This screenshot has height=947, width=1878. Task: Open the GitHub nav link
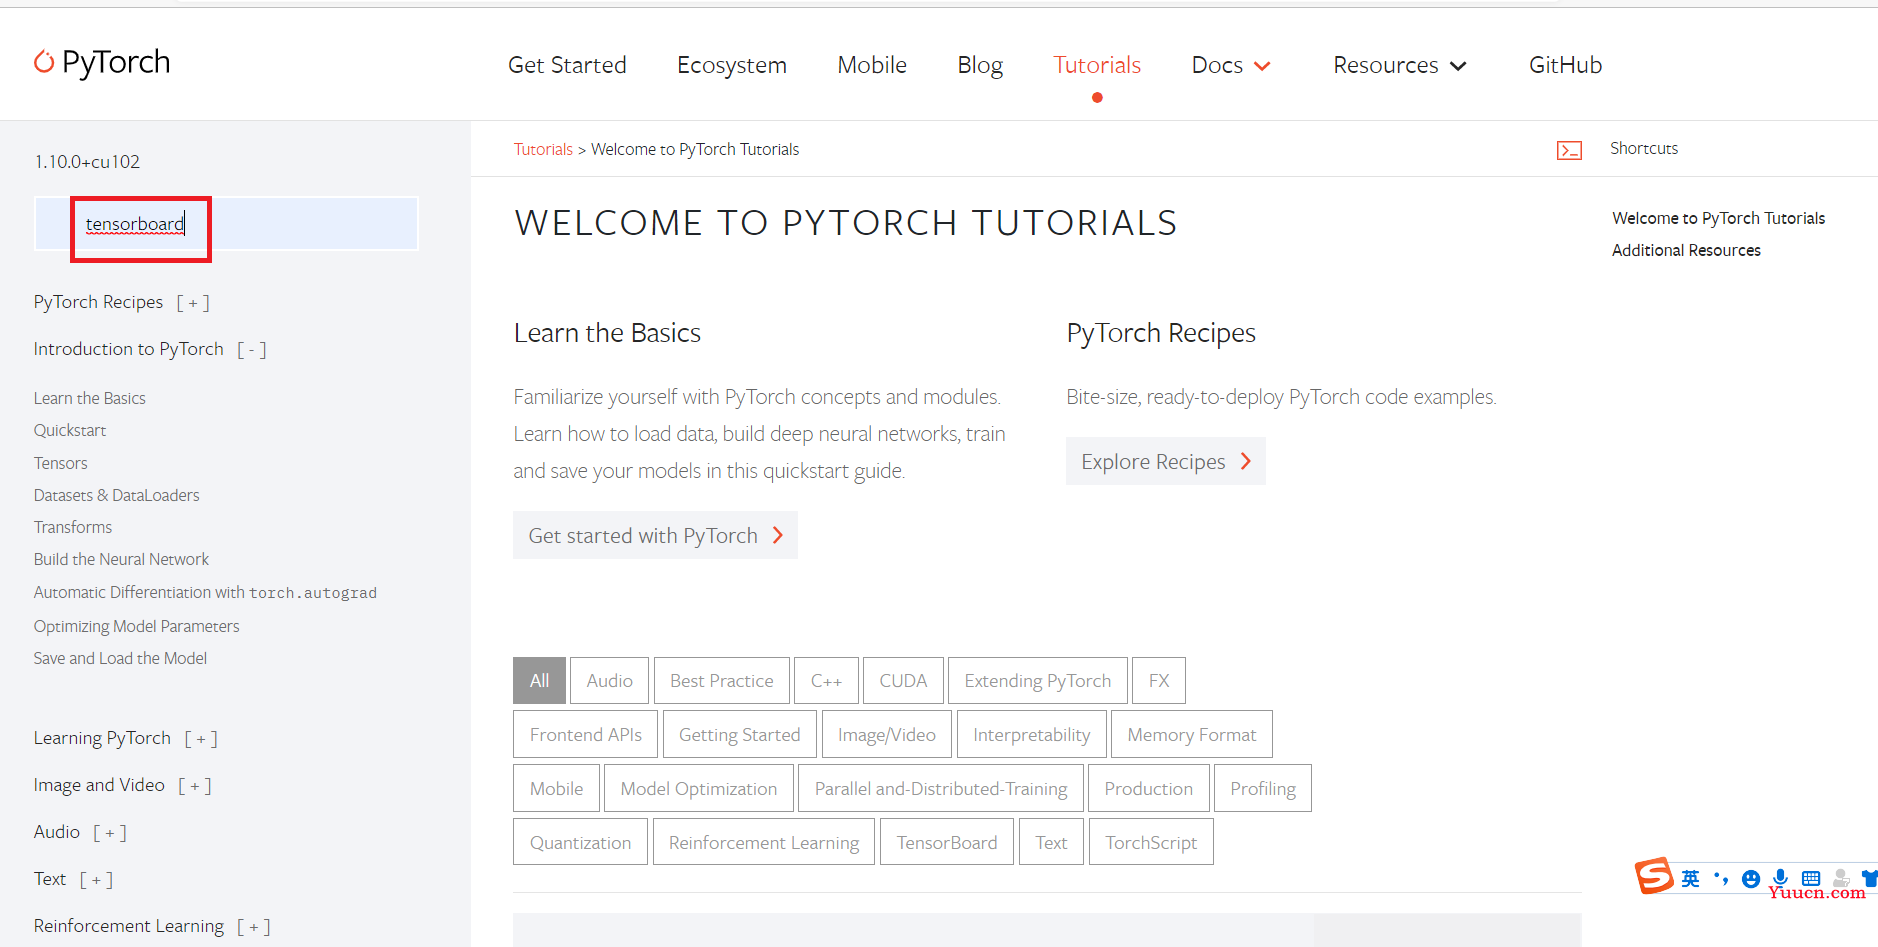point(1565,65)
